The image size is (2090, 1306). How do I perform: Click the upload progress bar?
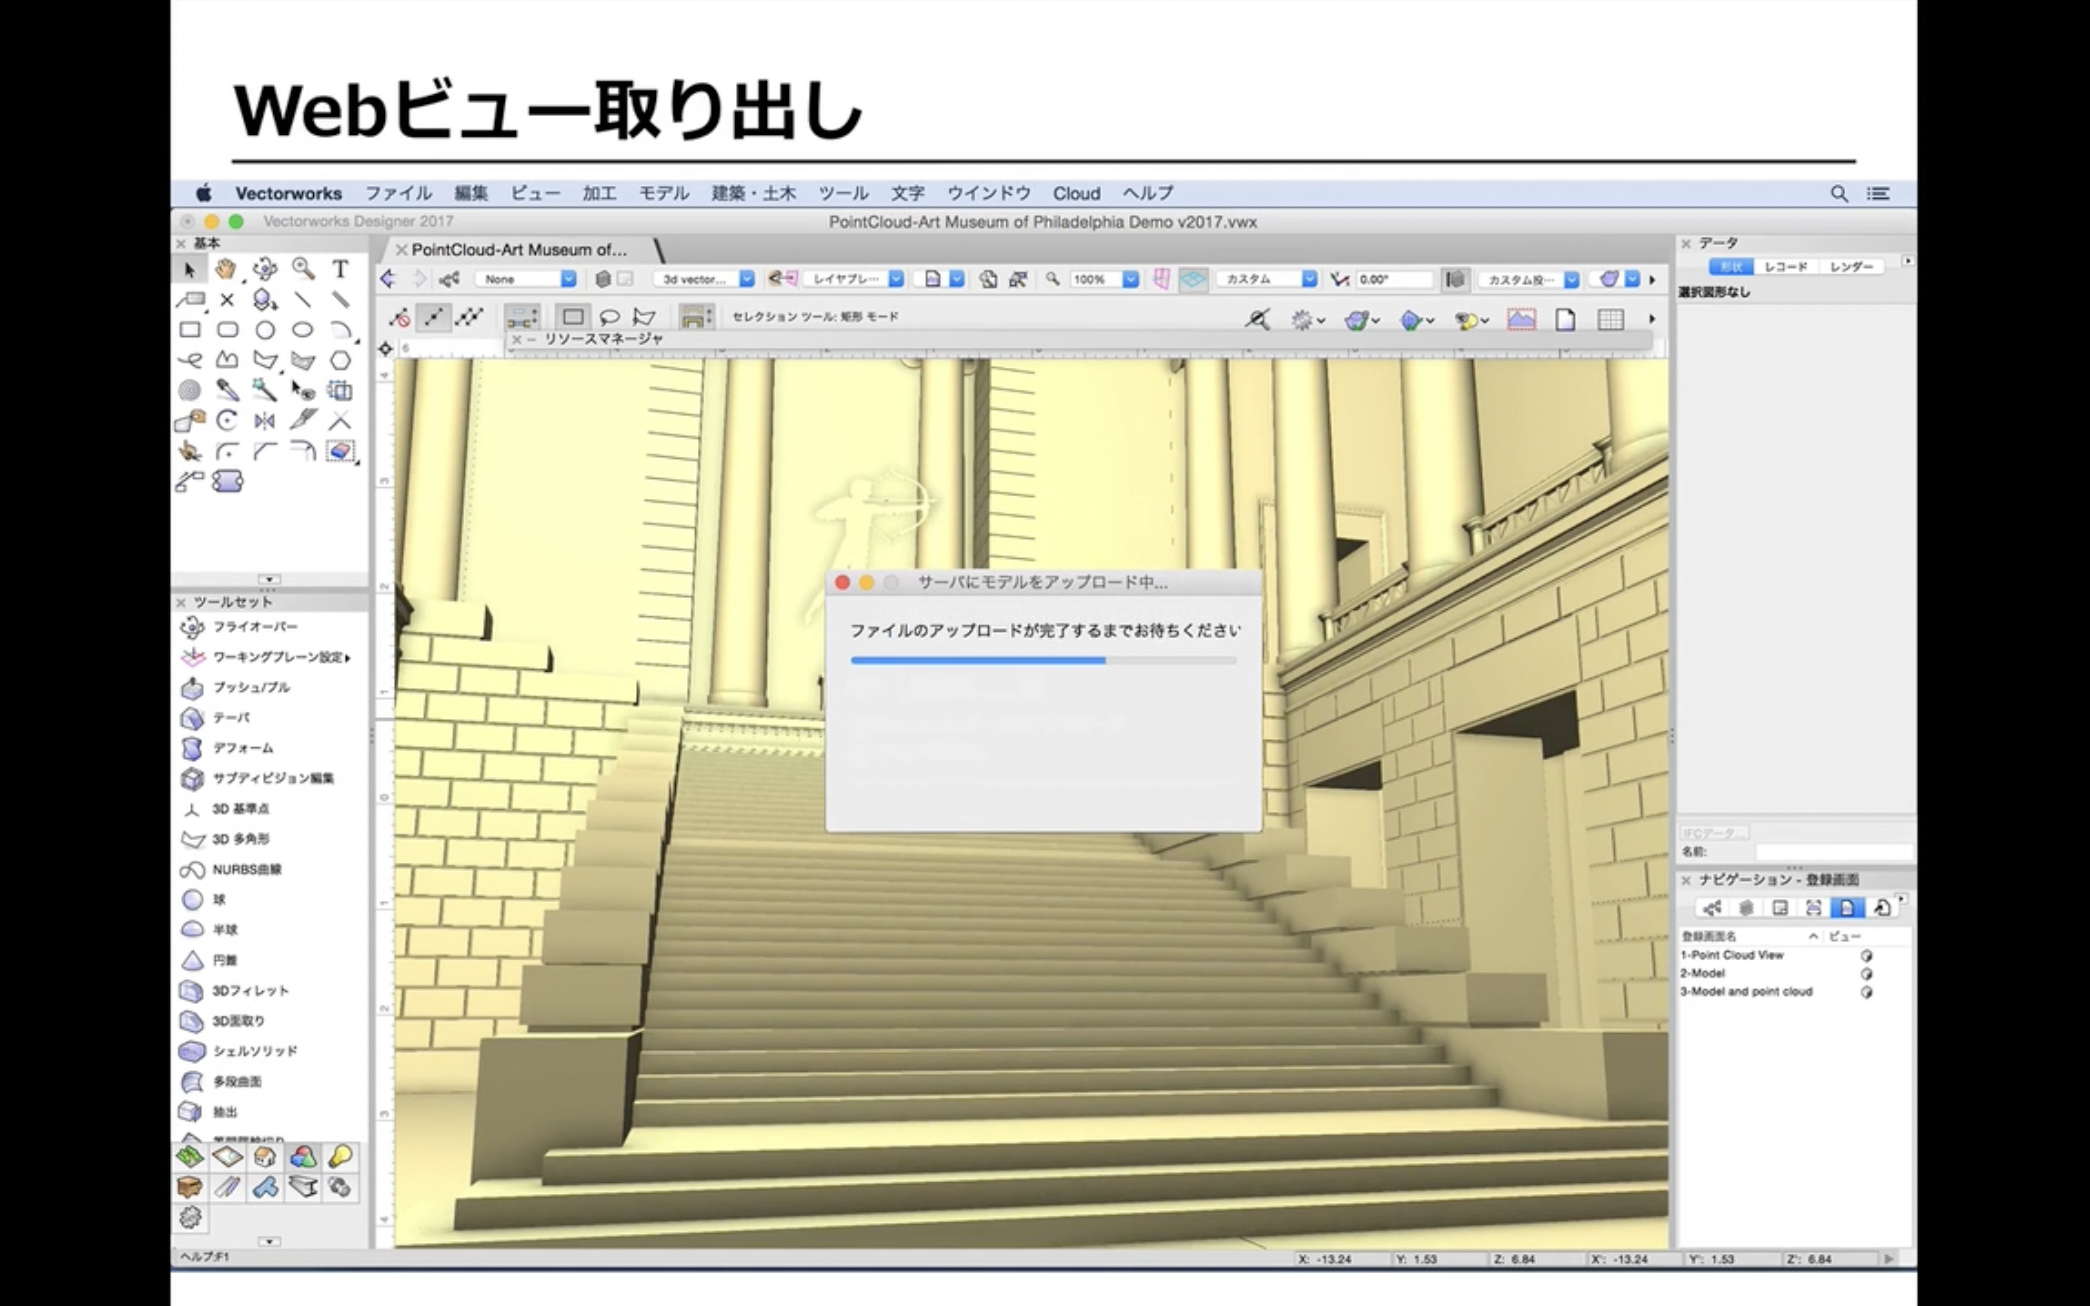coord(1043,660)
